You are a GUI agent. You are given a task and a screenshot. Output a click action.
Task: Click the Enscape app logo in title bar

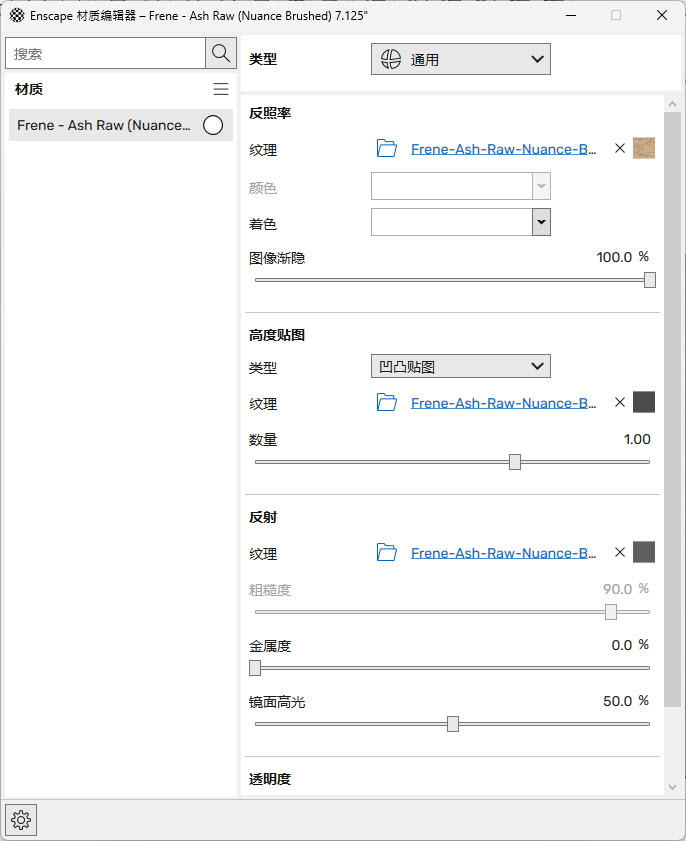[17, 15]
